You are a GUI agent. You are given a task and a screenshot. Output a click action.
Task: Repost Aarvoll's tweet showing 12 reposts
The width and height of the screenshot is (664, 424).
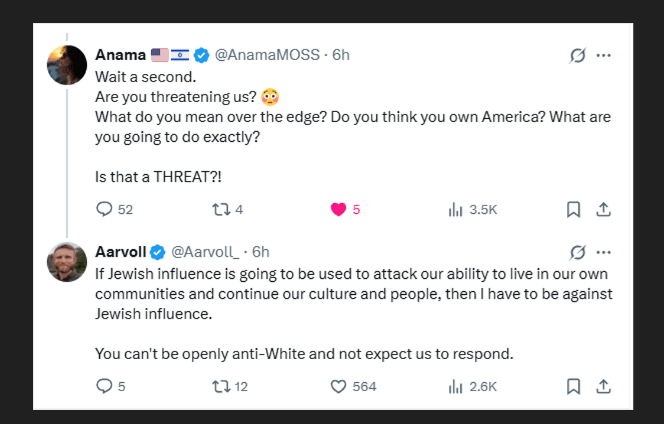click(x=221, y=386)
